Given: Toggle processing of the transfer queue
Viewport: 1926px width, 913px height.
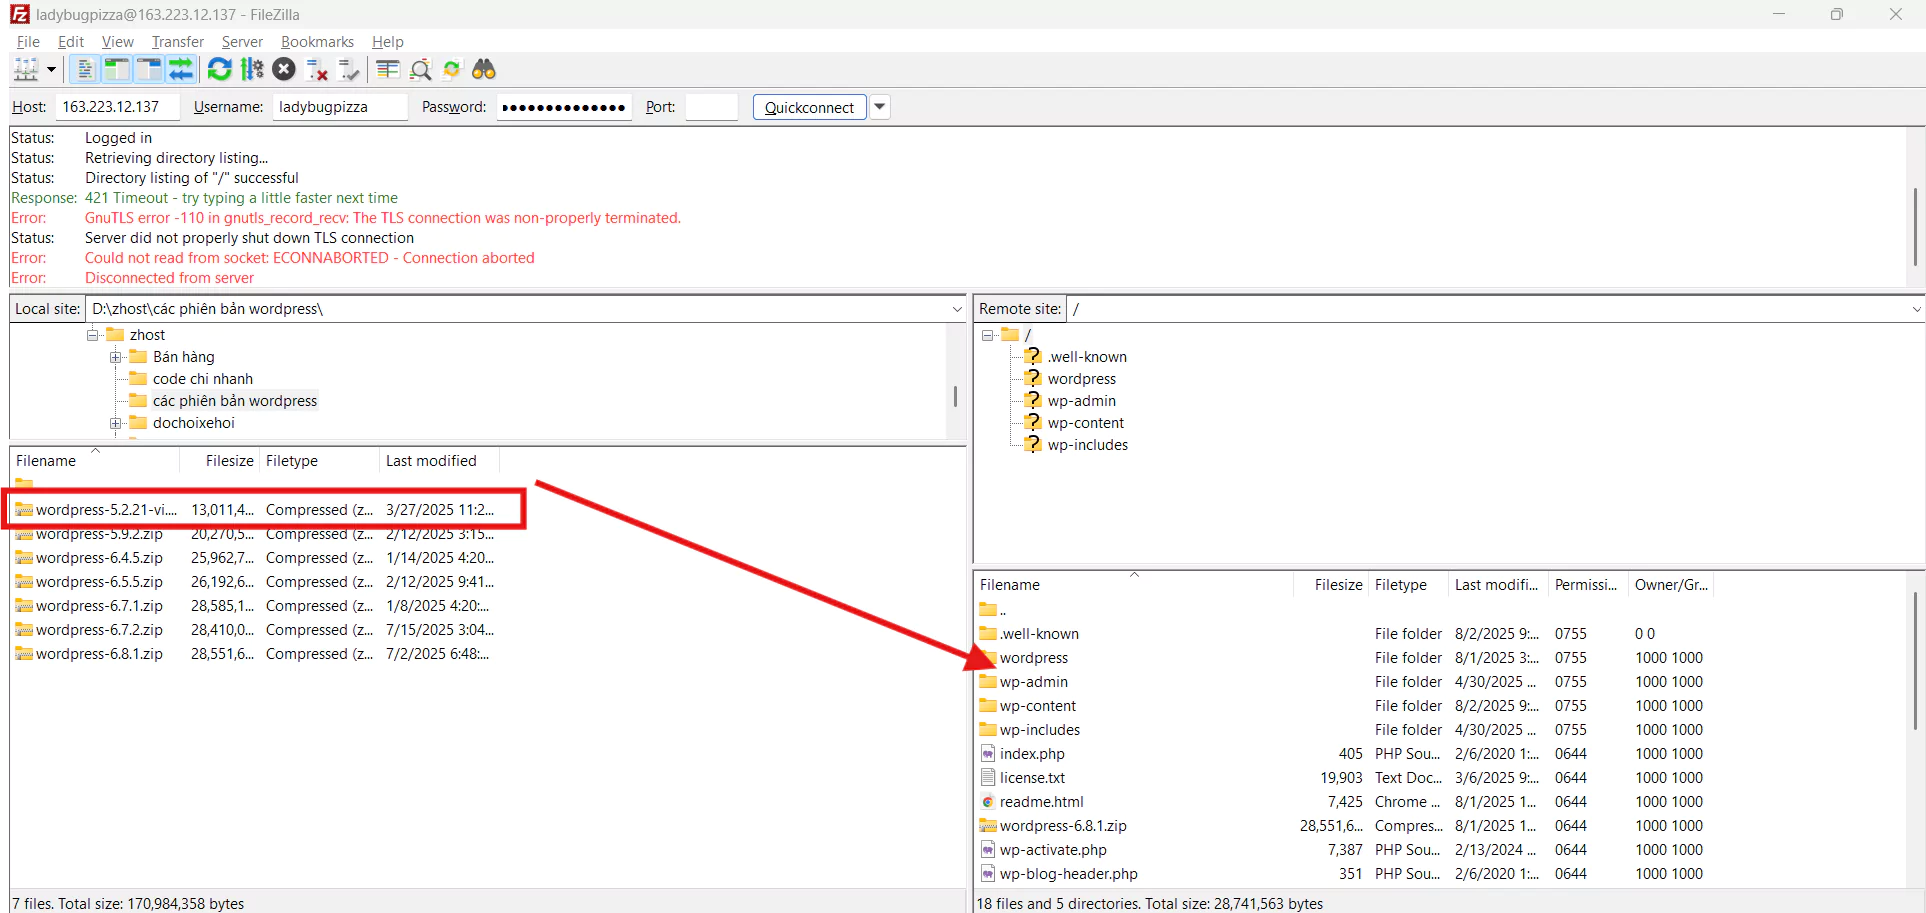Looking at the screenshot, I should tap(252, 69).
